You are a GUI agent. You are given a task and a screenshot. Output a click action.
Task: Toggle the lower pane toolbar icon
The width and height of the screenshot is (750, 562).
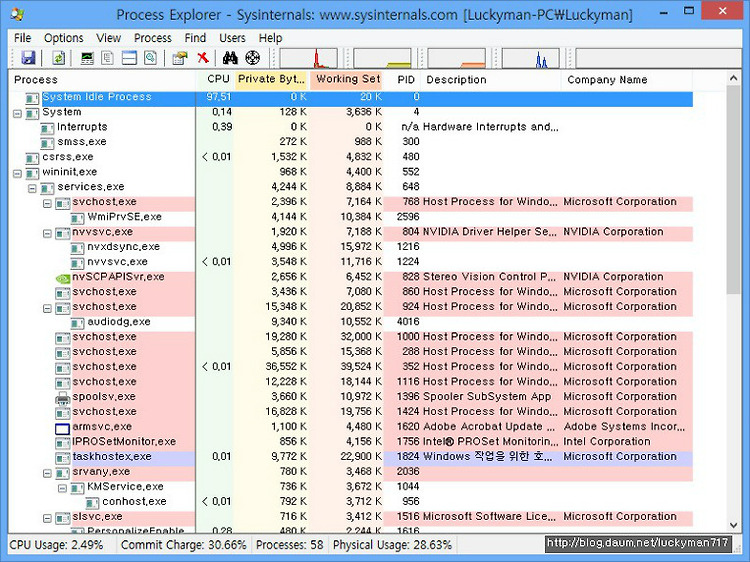129,58
